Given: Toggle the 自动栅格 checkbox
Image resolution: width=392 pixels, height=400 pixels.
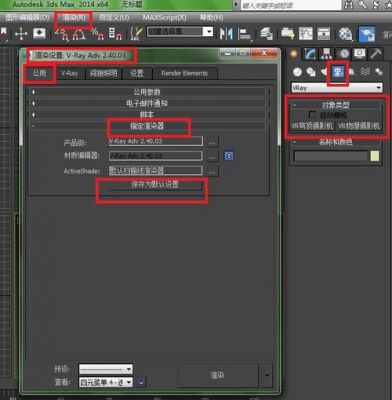Looking at the screenshot, I should 312,115.
